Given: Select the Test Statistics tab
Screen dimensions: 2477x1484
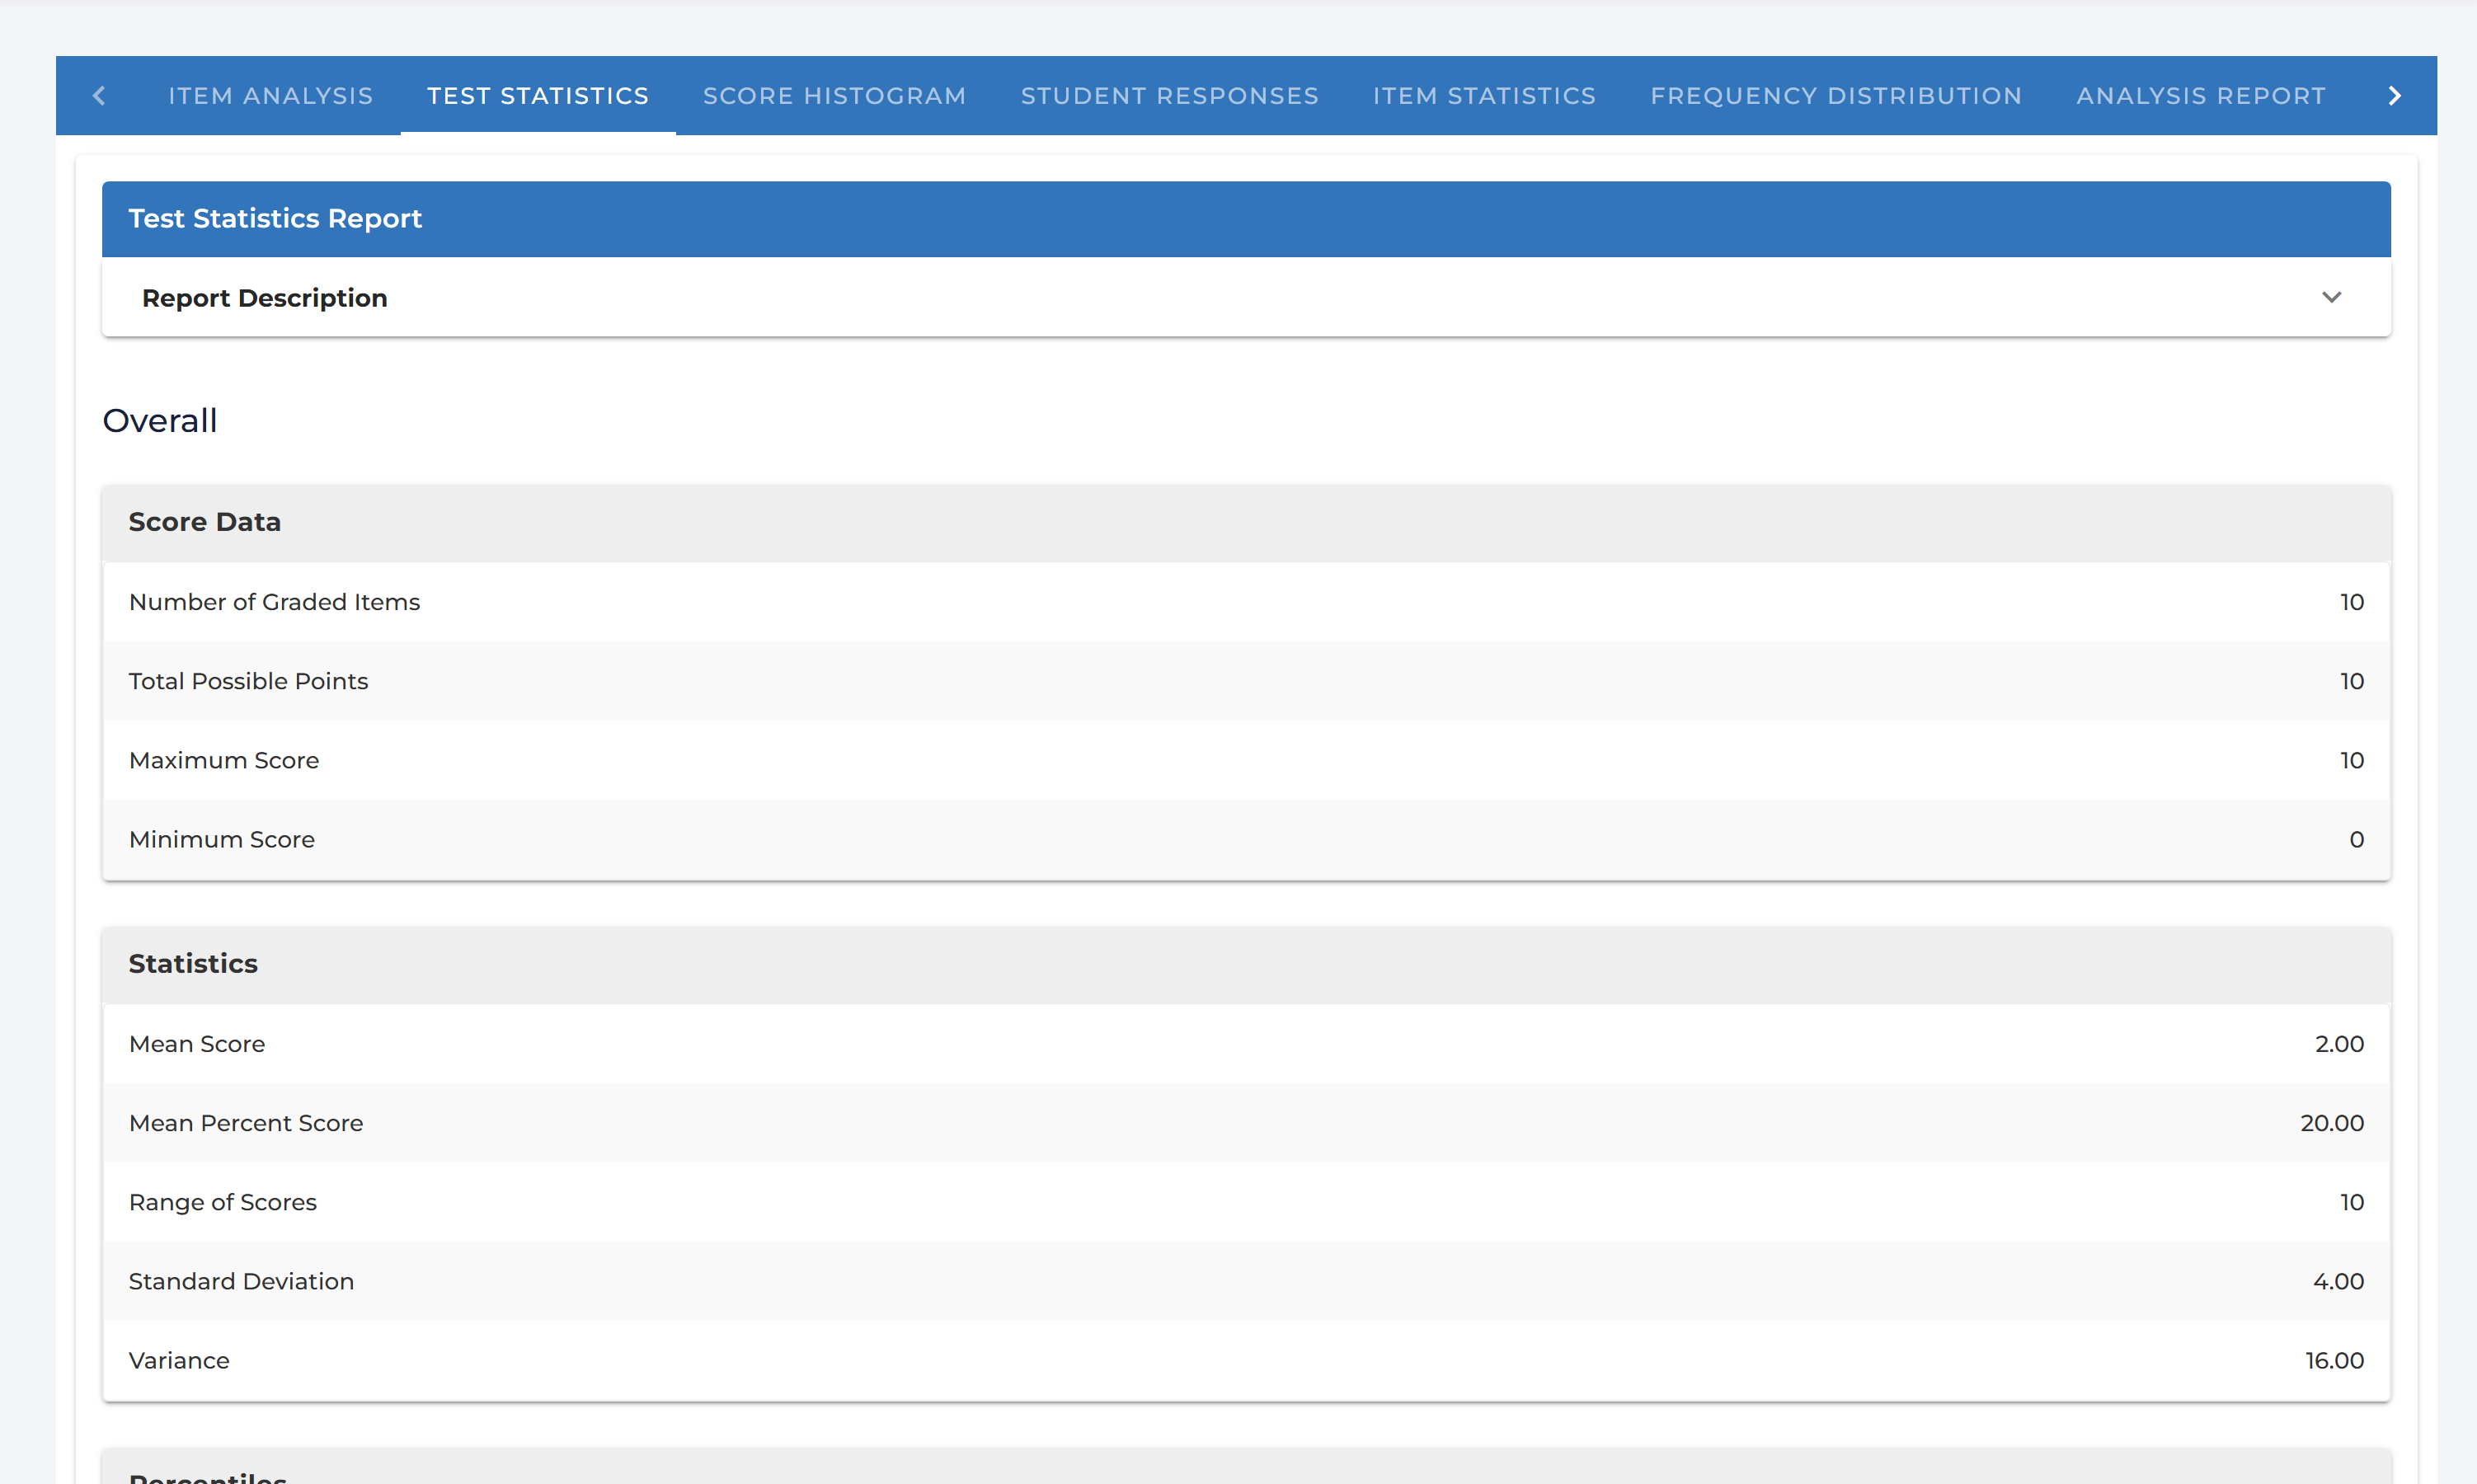Looking at the screenshot, I should 538,96.
